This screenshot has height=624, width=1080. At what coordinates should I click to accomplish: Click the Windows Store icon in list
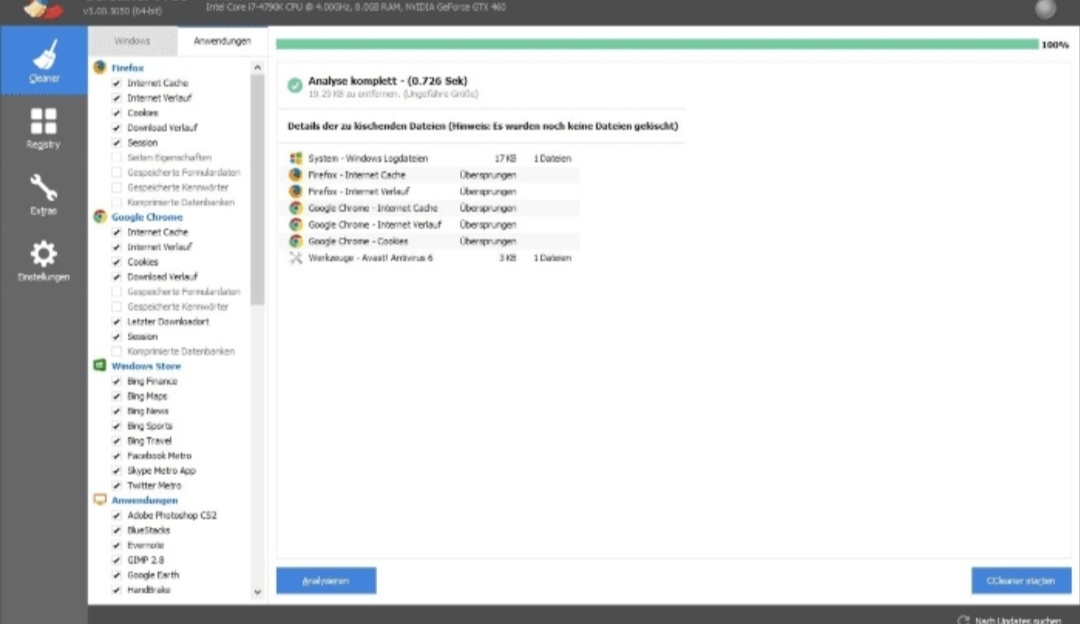(x=100, y=366)
